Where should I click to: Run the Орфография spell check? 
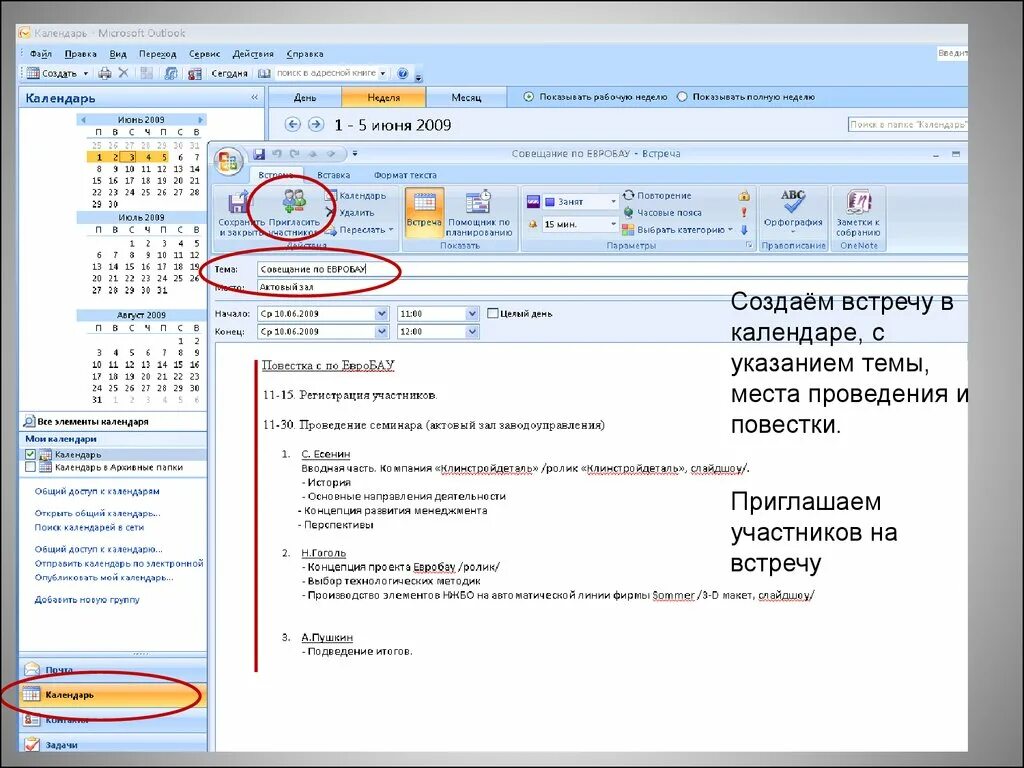793,210
